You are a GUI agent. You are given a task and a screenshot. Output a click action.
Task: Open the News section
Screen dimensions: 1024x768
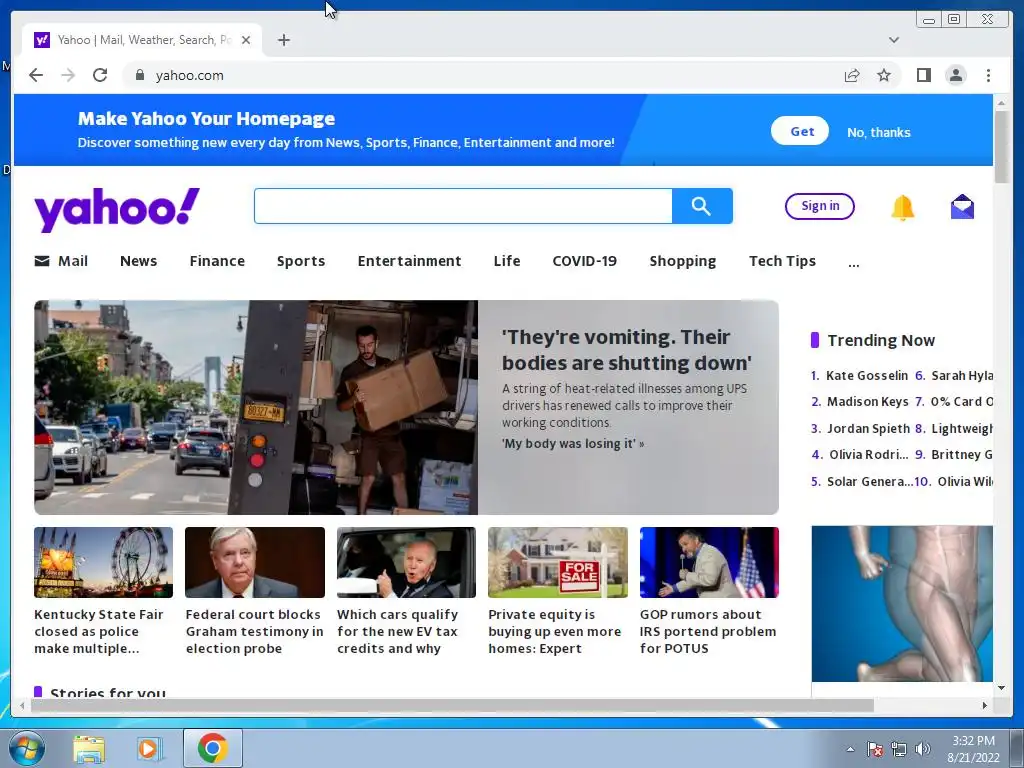[x=138, y=261]
